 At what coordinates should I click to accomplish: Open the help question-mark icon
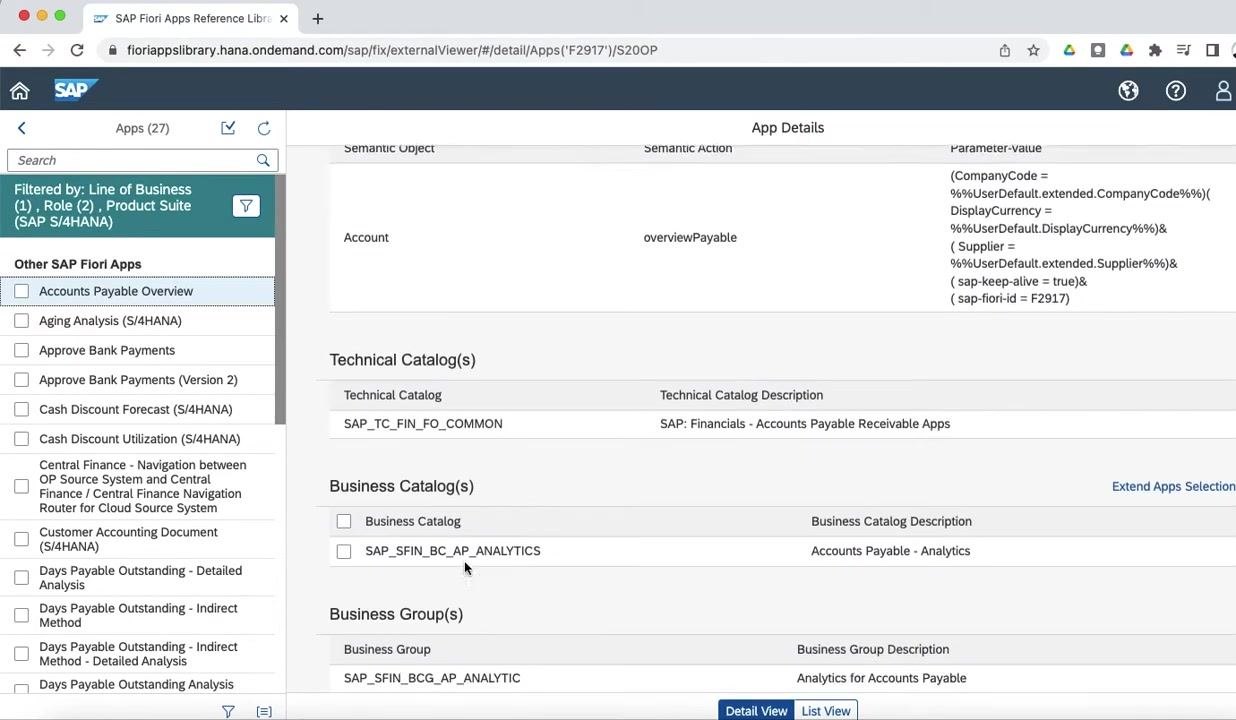tap(1176, 91)
